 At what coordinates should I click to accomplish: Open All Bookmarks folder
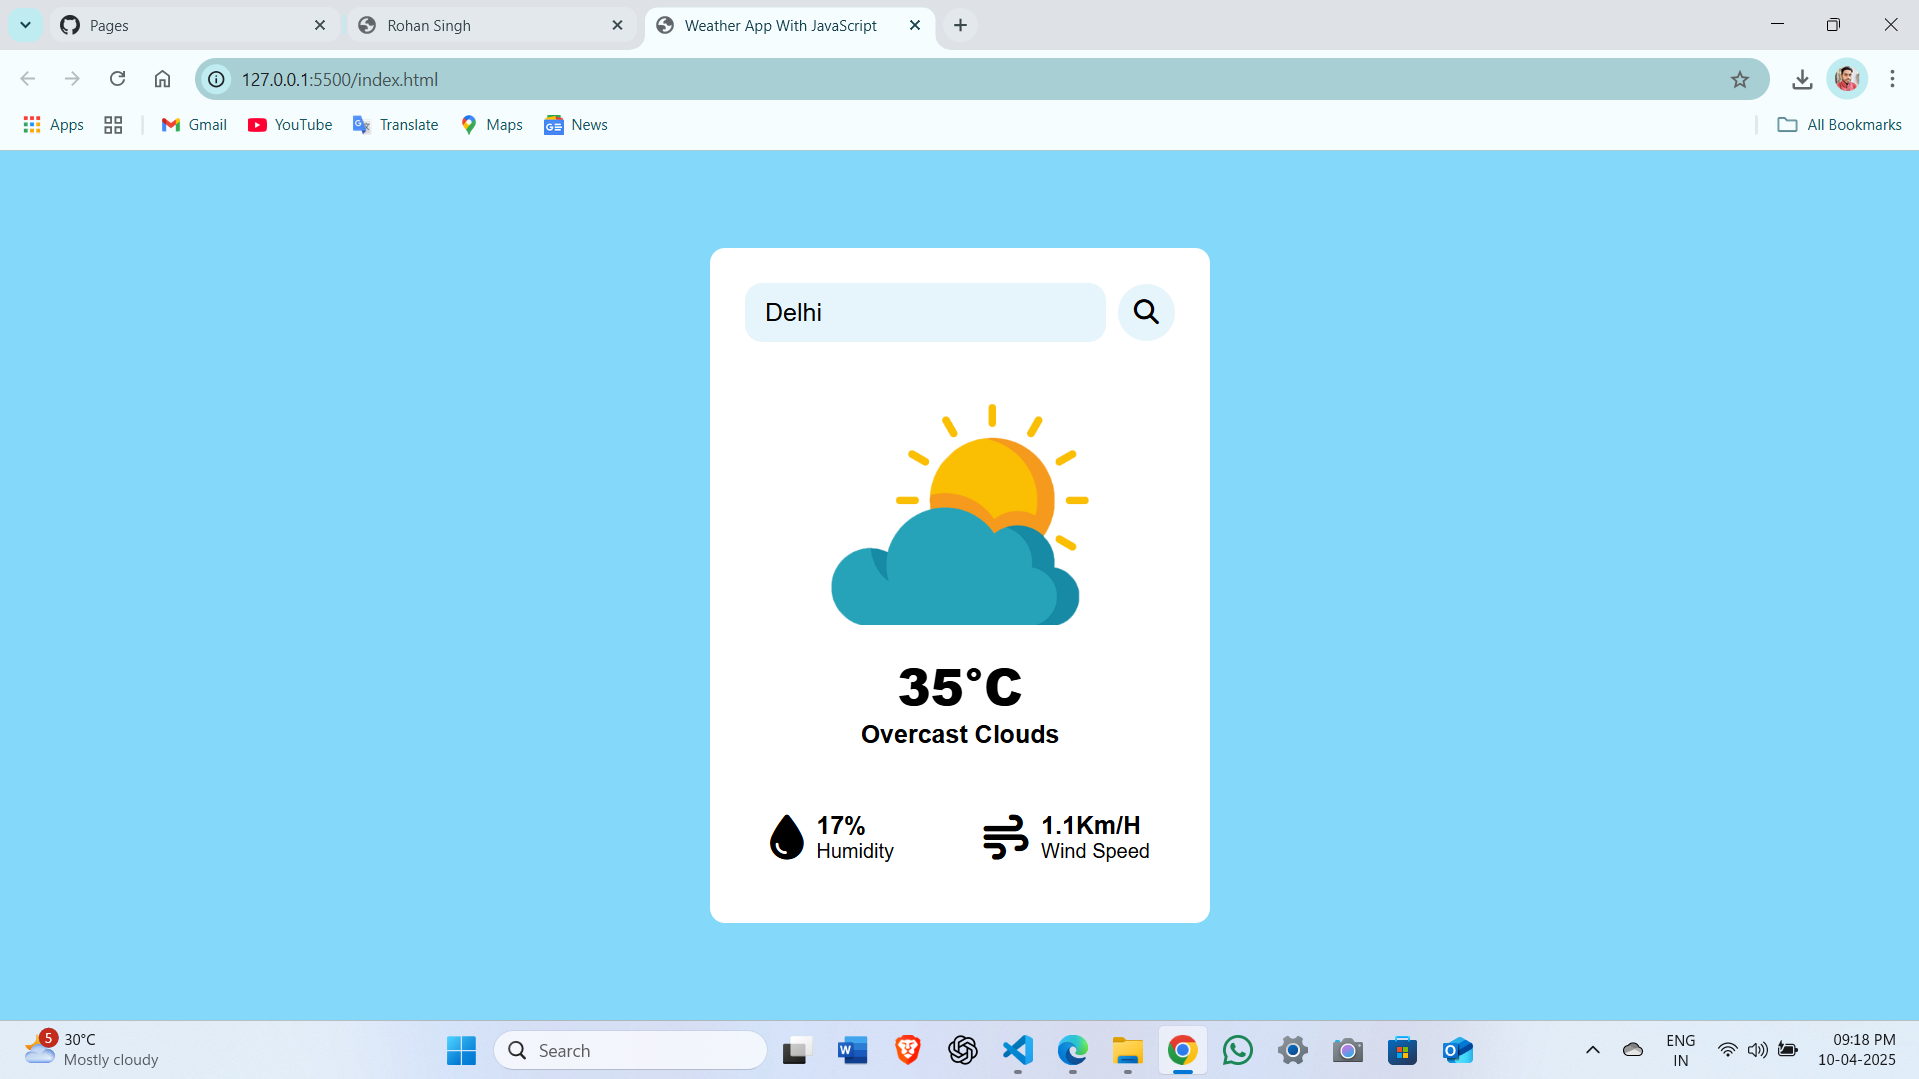pos(1839,124)
